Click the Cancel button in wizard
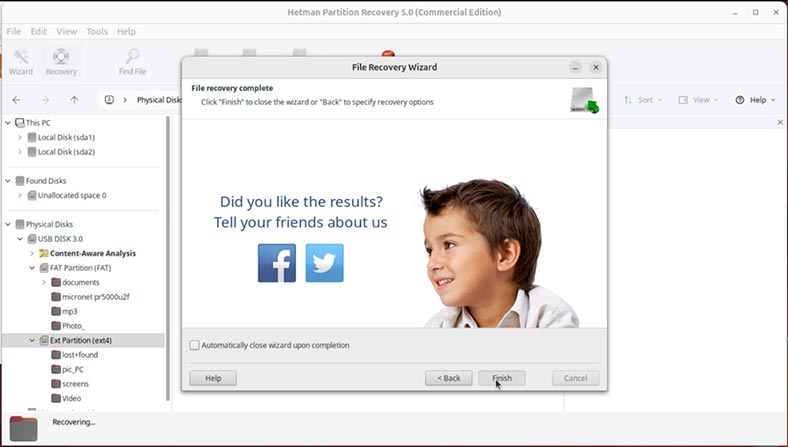The height and width of the screenshot is (447, 788). pos(575,378)
